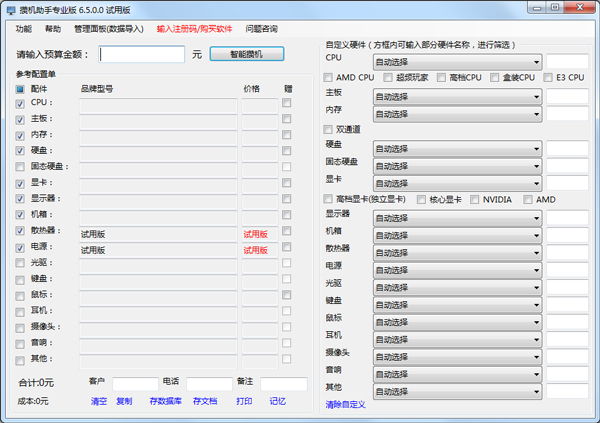This screenshot has height=423, width=600.
Task: Enable the 固态硬盘 component checkbox
Action: 20,167
